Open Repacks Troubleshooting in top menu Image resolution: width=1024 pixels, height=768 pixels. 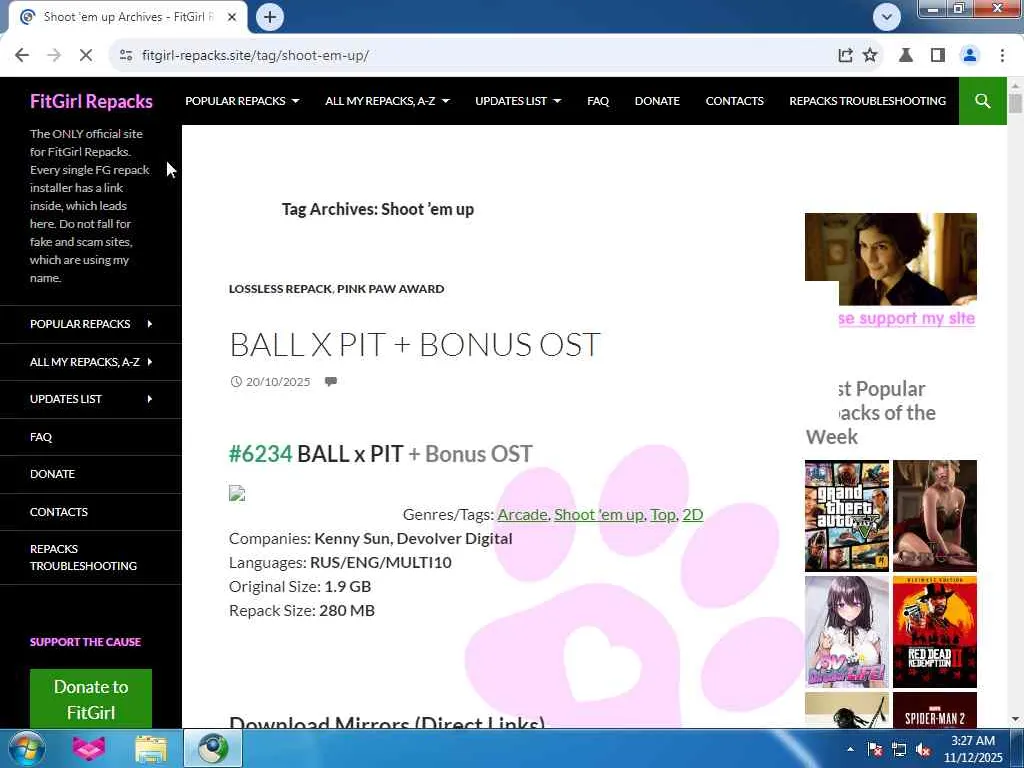point(867,101)
